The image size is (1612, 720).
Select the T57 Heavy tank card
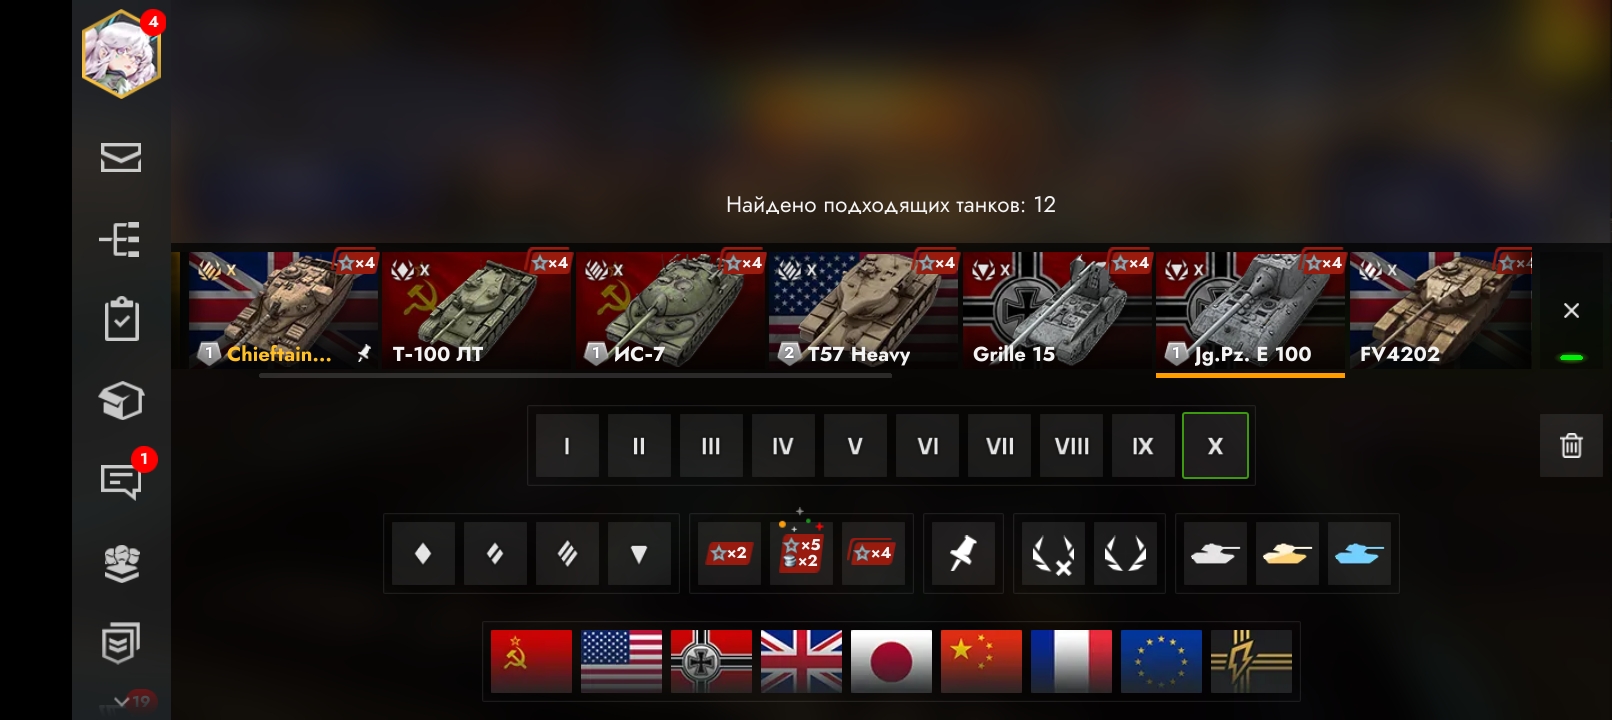863,310
